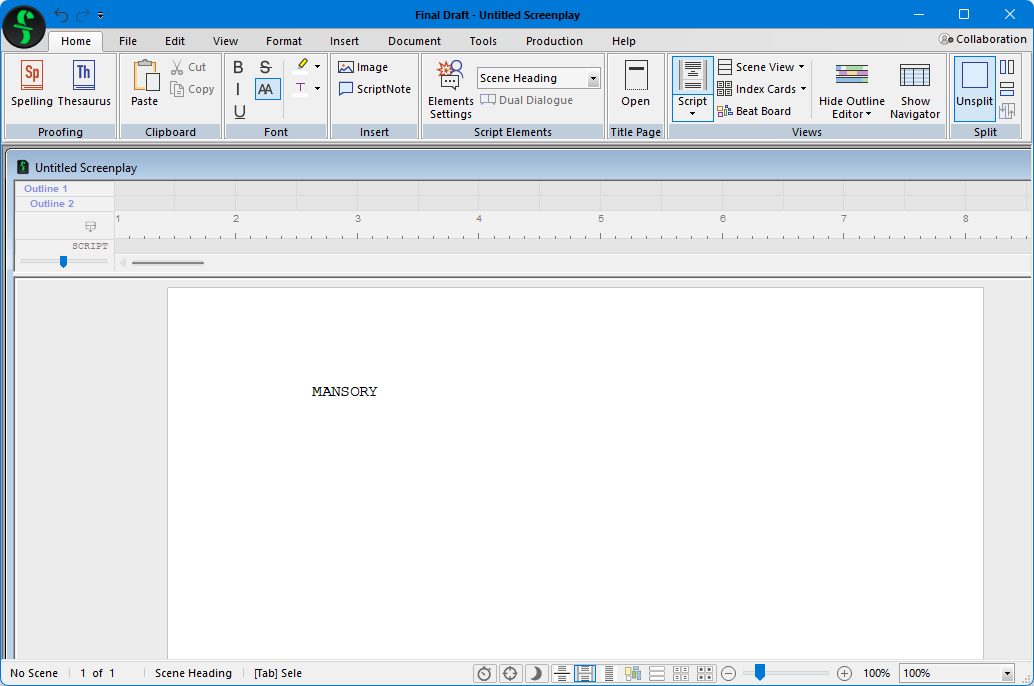Click the Paste button

point(145,84)
